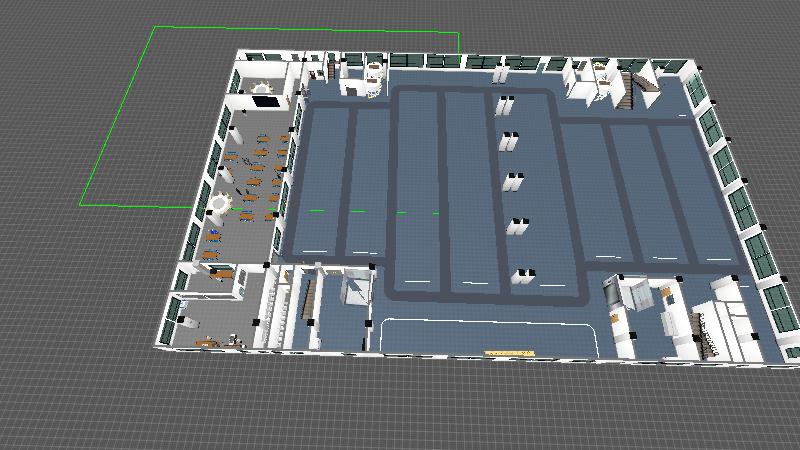Viewport: 800px width, 450px height.
Task: Click the leftmost green dash marker on floor
Action: [317, 211]
